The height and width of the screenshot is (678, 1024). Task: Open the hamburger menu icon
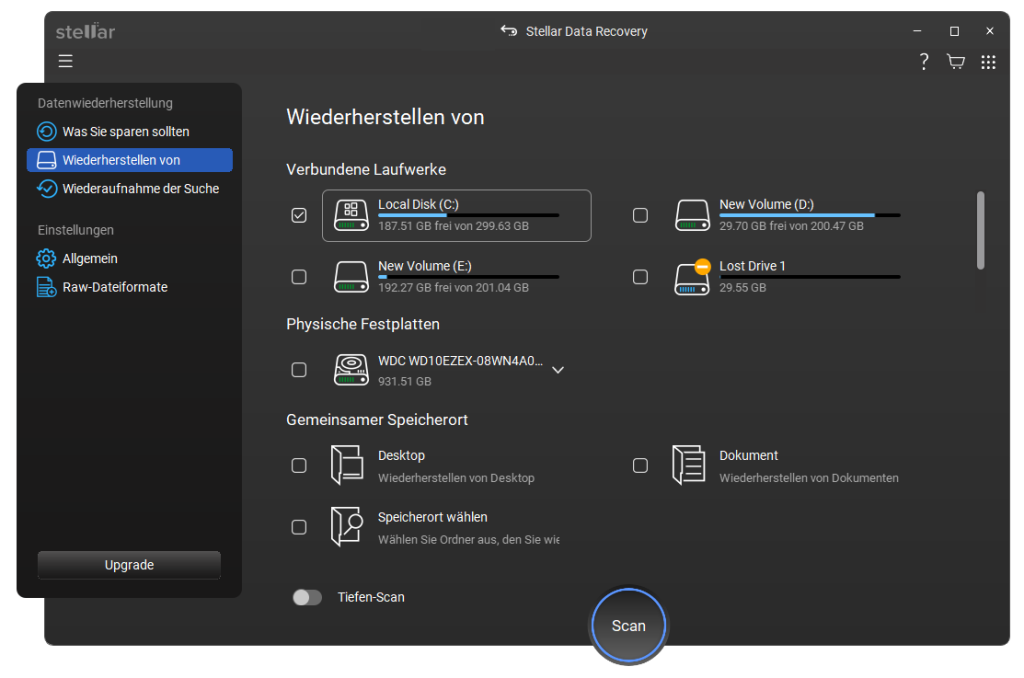(x=66, y=61)
